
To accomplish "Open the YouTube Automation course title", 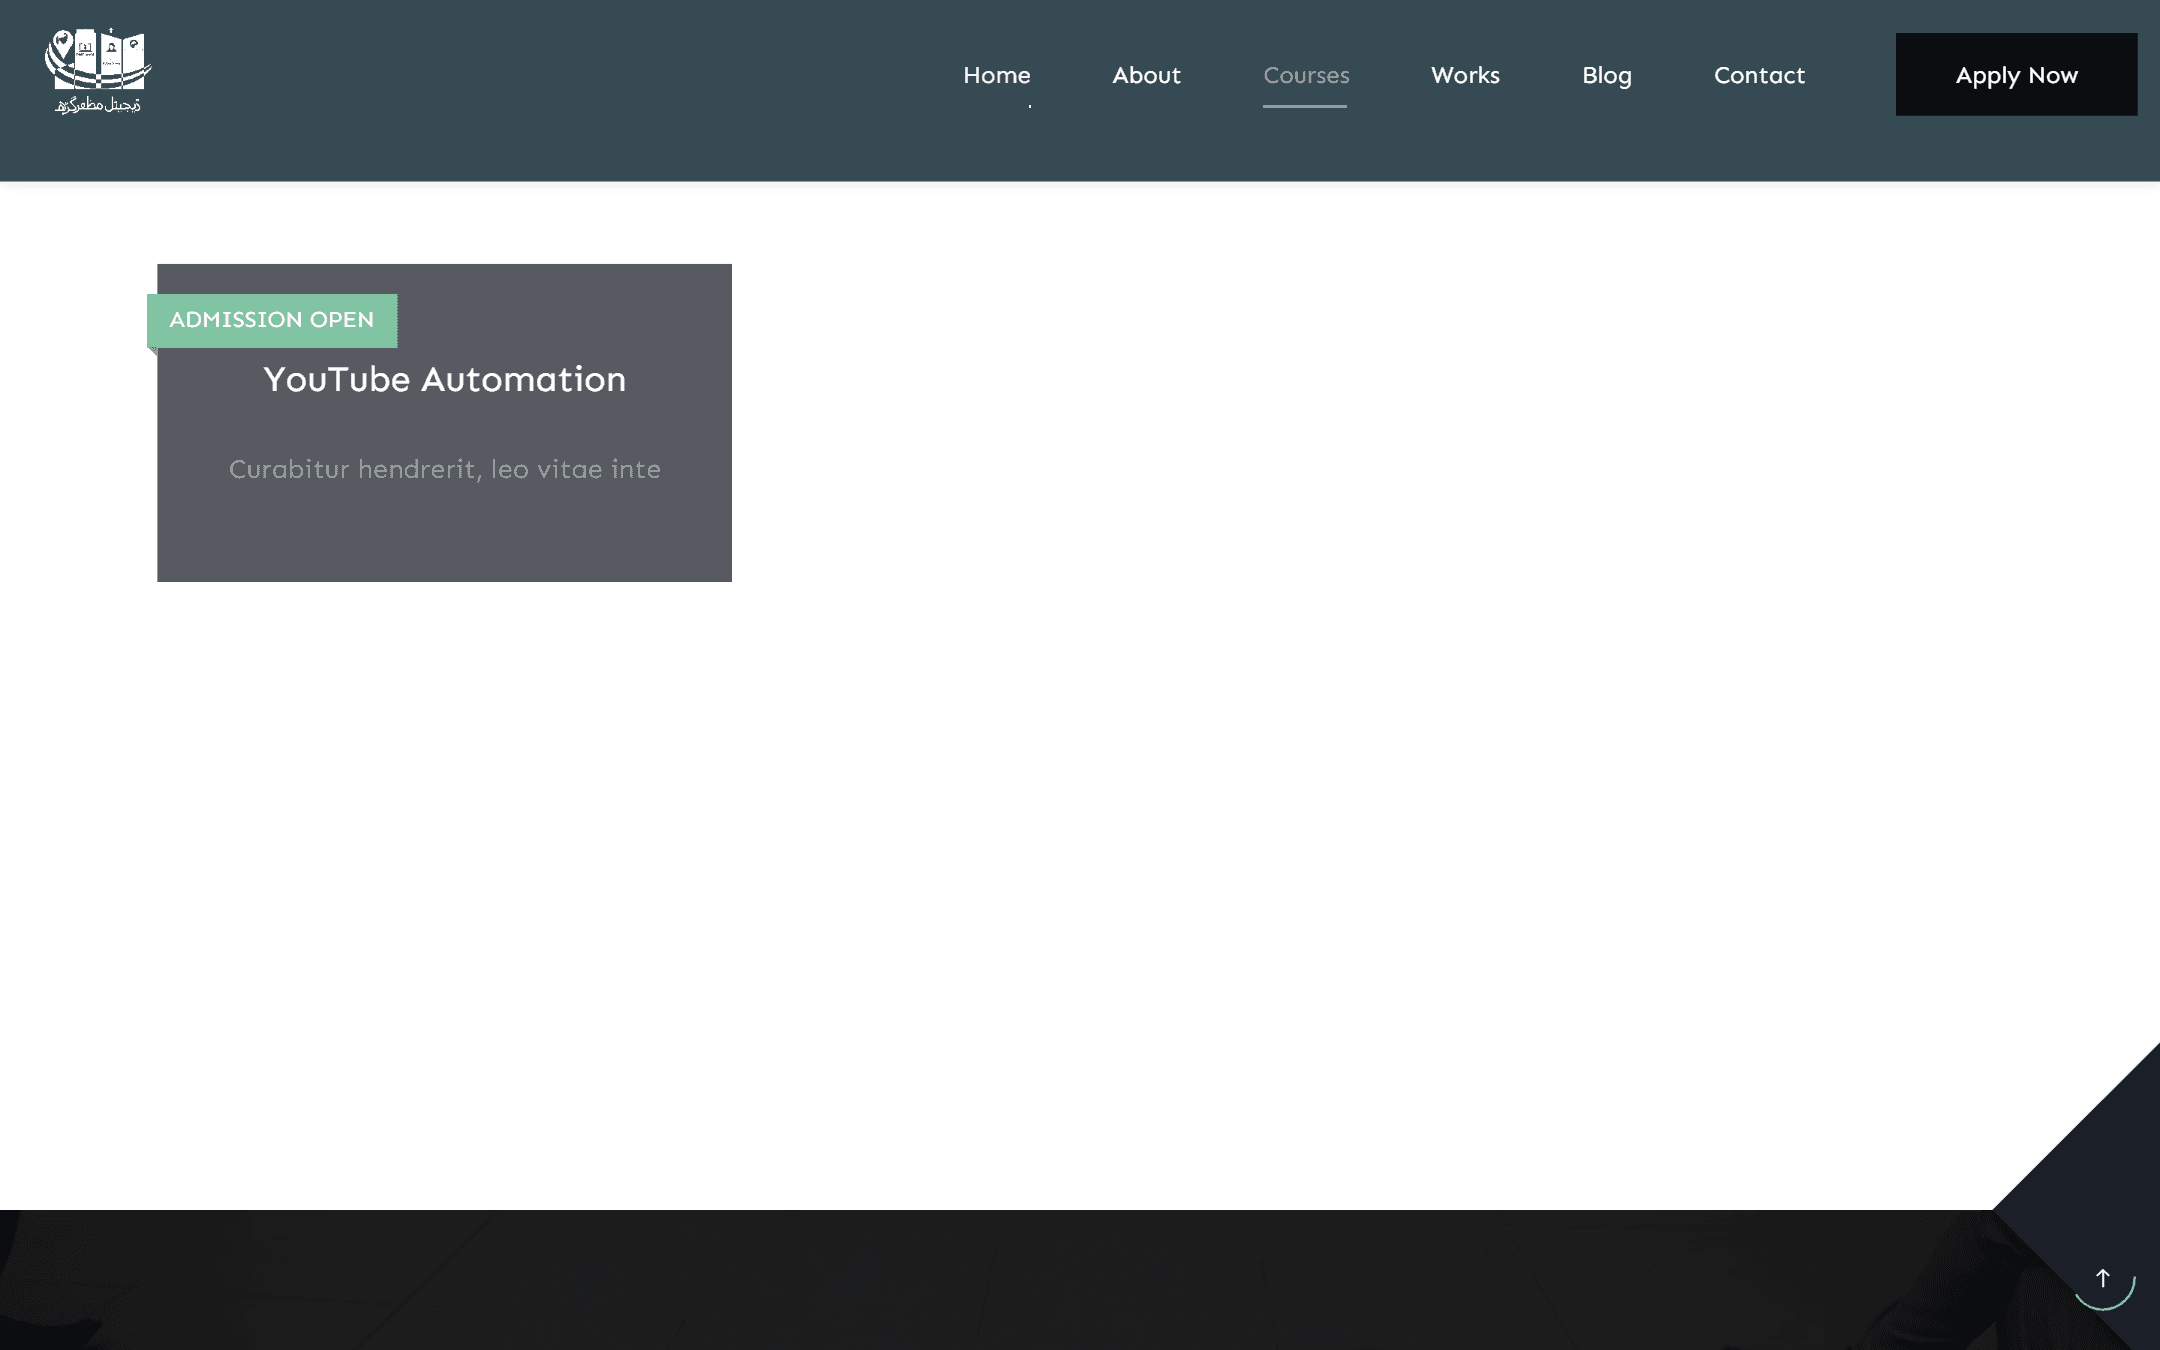I will pyautogui.click(x=444, y=379).
